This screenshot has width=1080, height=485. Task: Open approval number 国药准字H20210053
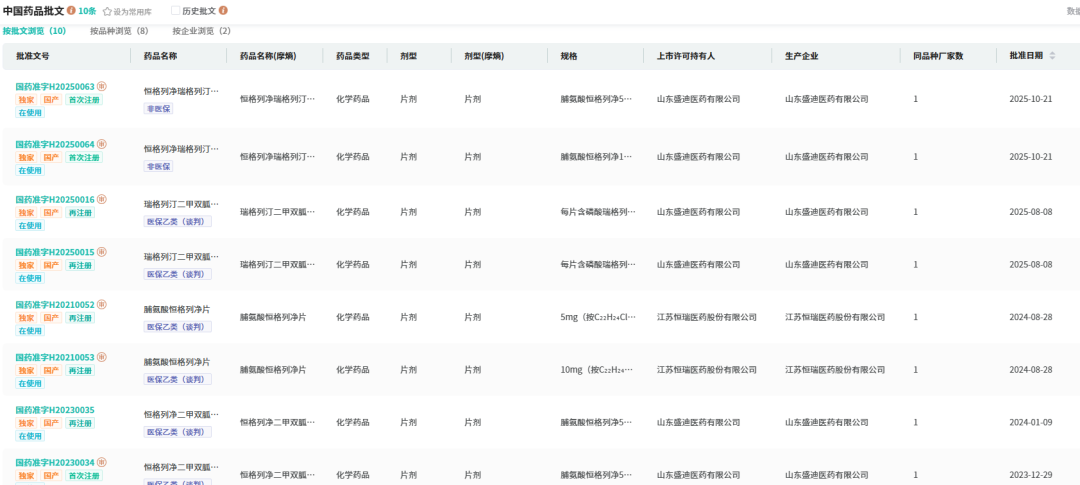point(55,357)
